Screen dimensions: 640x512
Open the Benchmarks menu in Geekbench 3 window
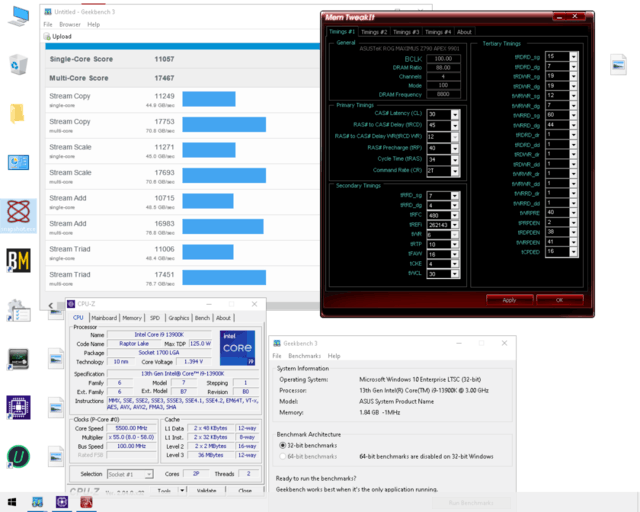[x=304, y=356]
